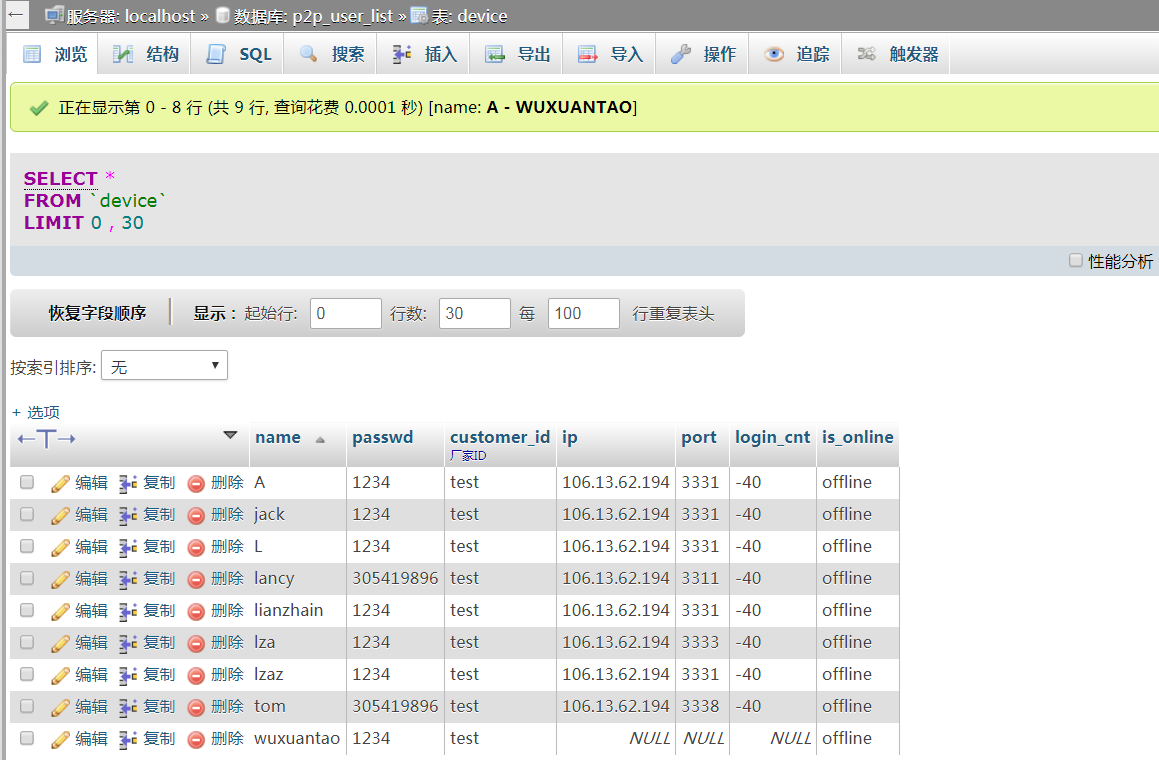Open the 按索引排序 sort dropdown
The image size is (1159, 760).
click(164, 366)
